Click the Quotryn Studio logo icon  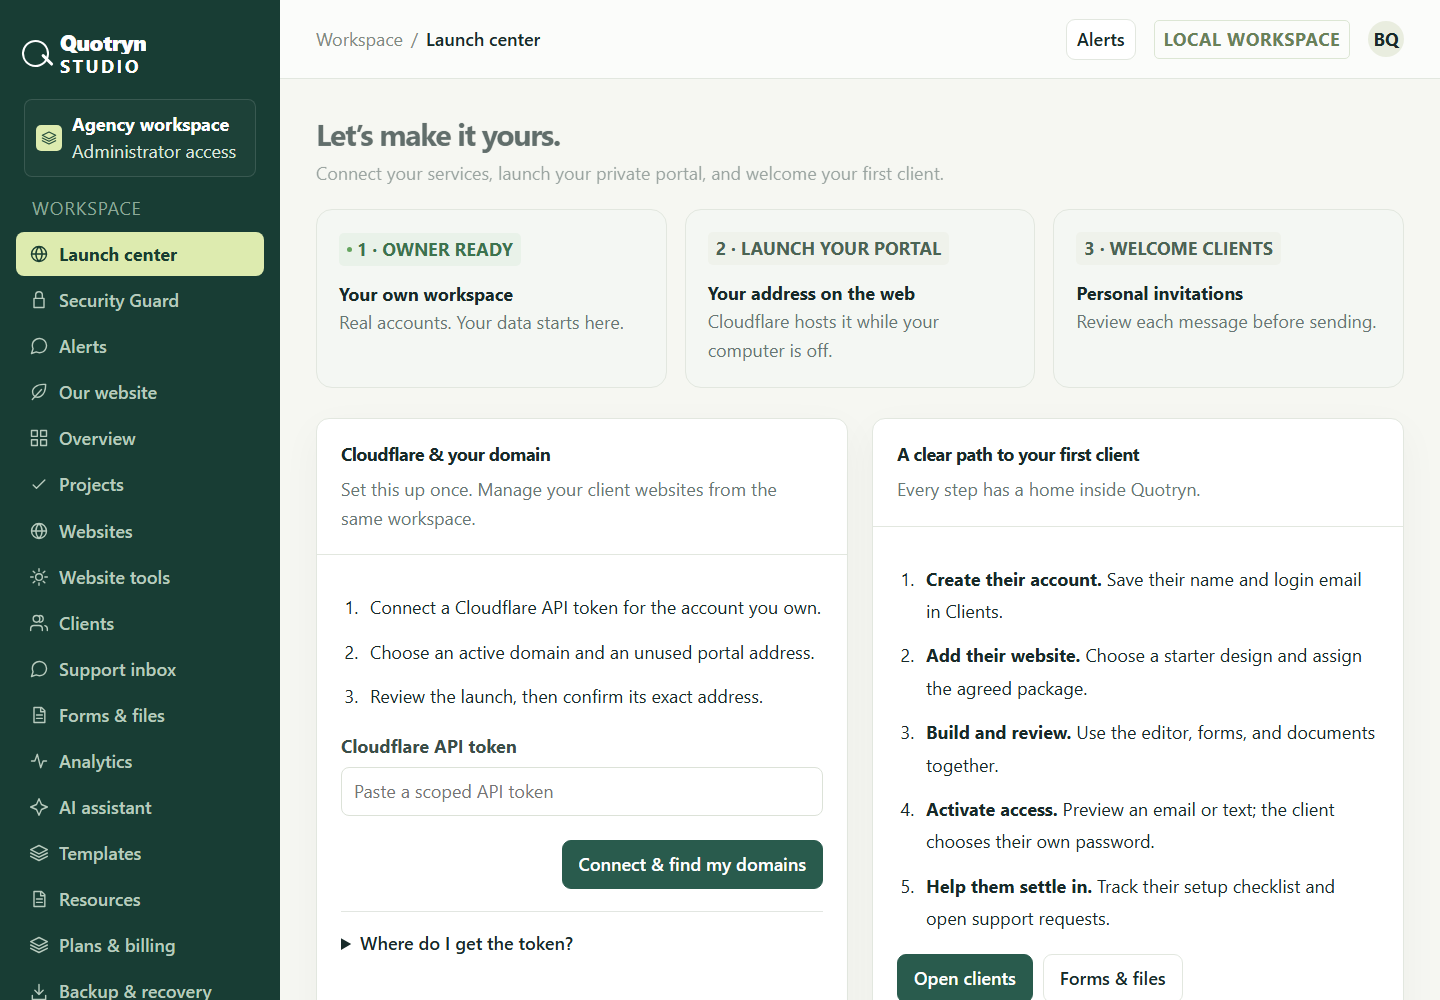pos(37,54)
